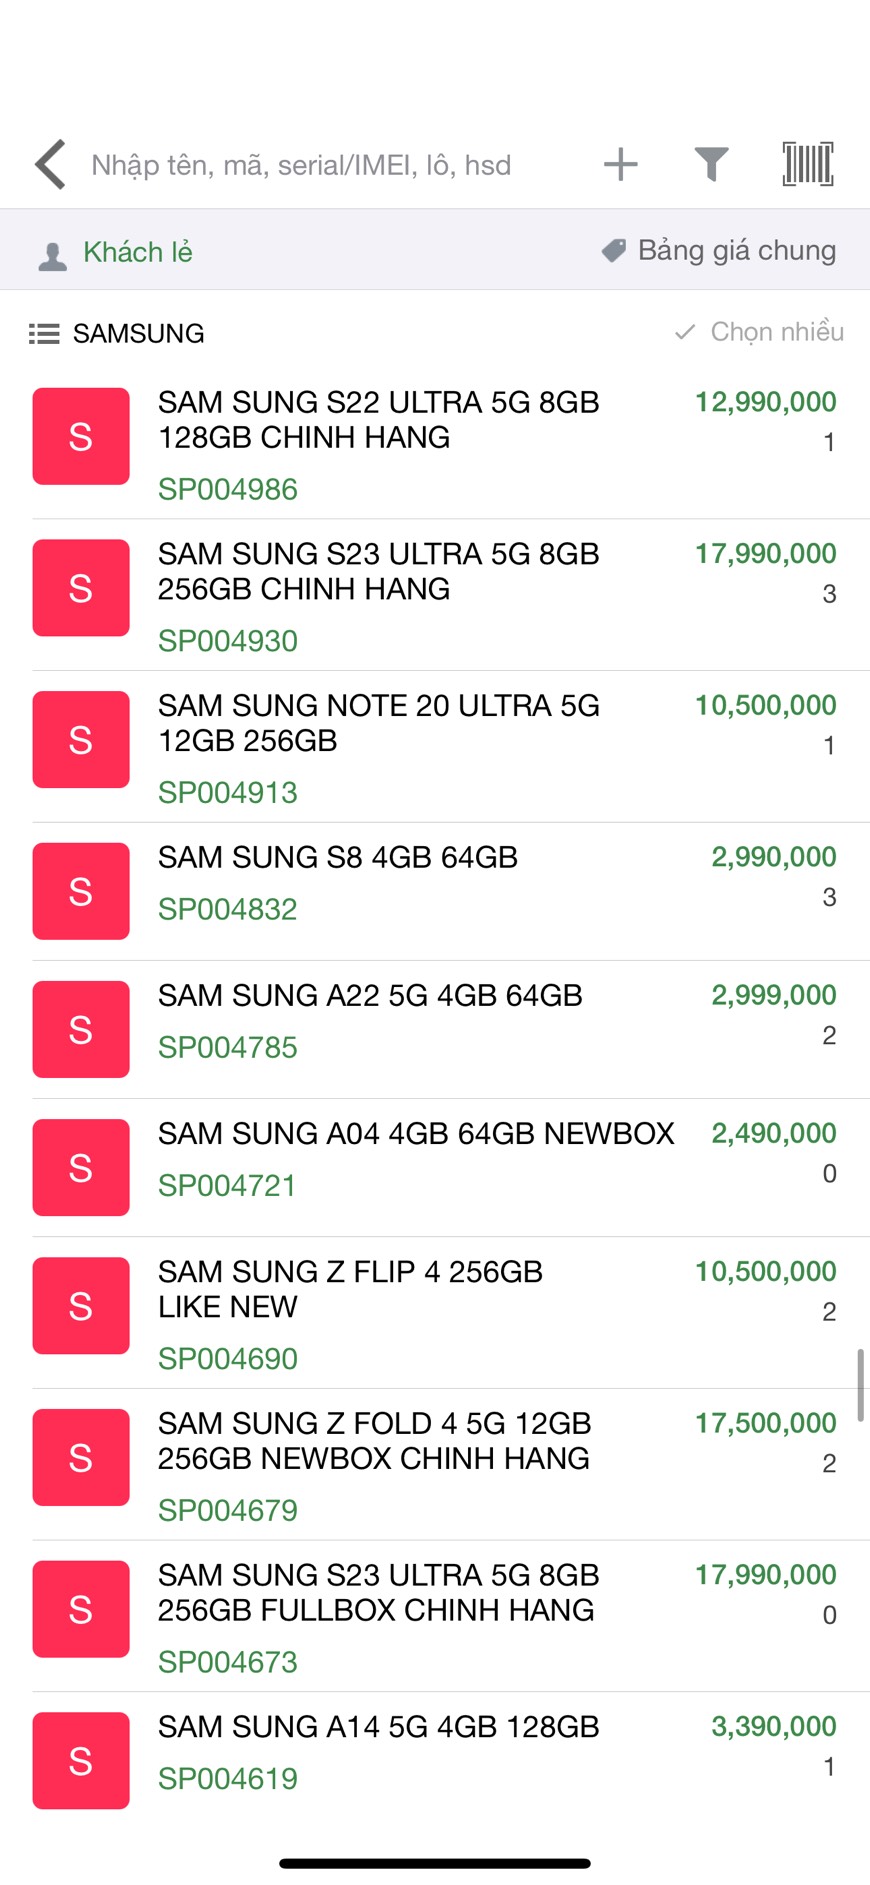Open Bảng giá chung price list selector
Image resolution: width=870 pixels, height=1885 pixels.
(x=736, y=250)
